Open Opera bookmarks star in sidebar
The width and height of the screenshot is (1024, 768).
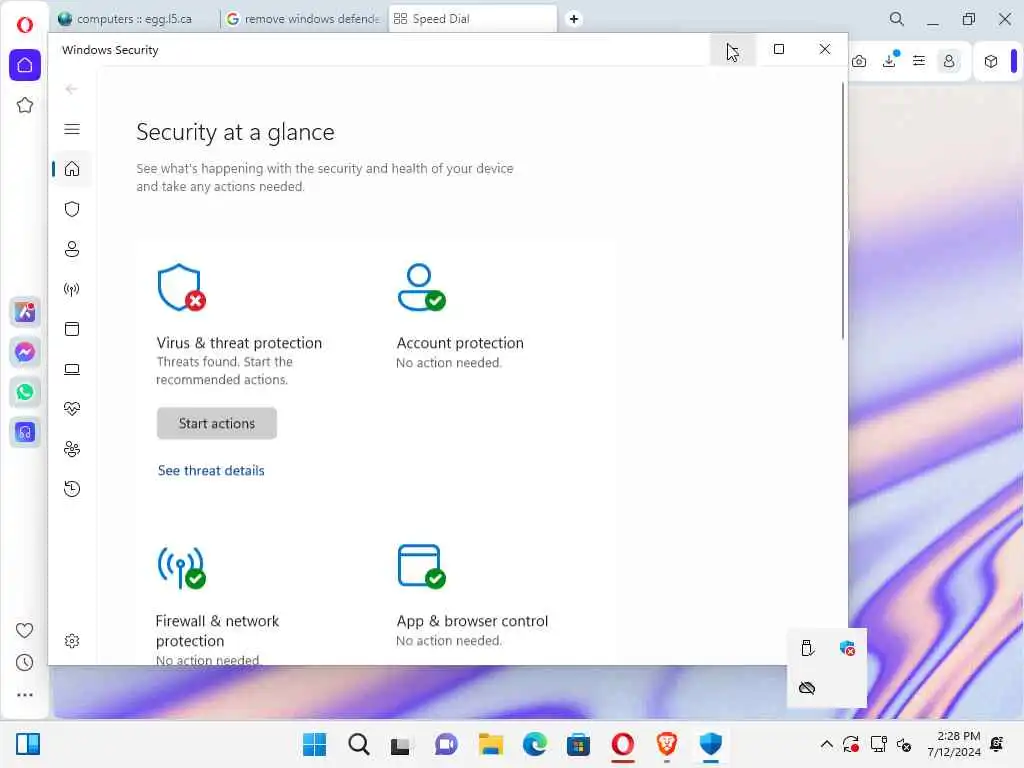(25, 105)
